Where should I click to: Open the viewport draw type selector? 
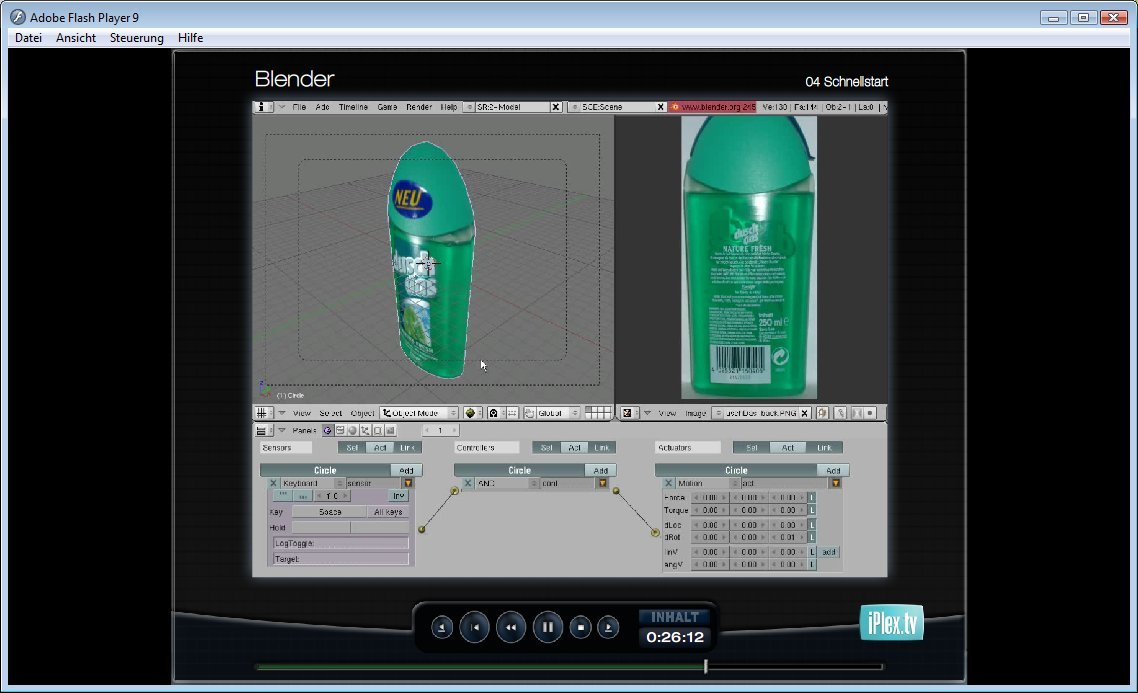click(x=472, y=413)
